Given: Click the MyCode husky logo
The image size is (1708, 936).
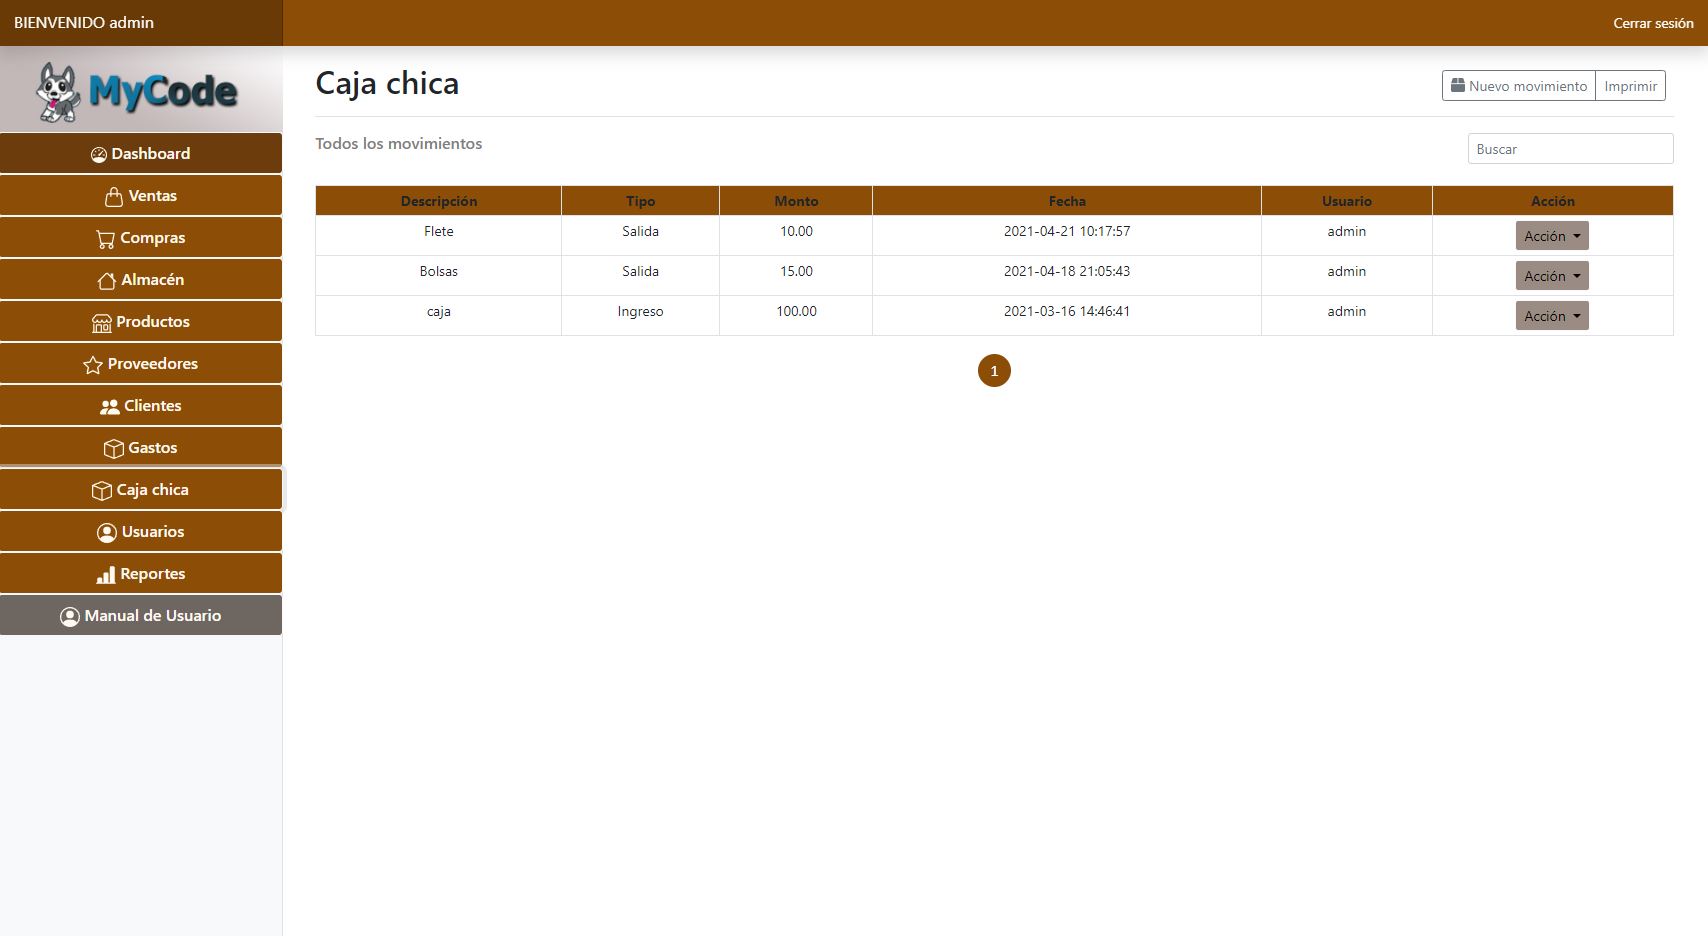Looking at the screenshot, I should click(x=57, y=92).
